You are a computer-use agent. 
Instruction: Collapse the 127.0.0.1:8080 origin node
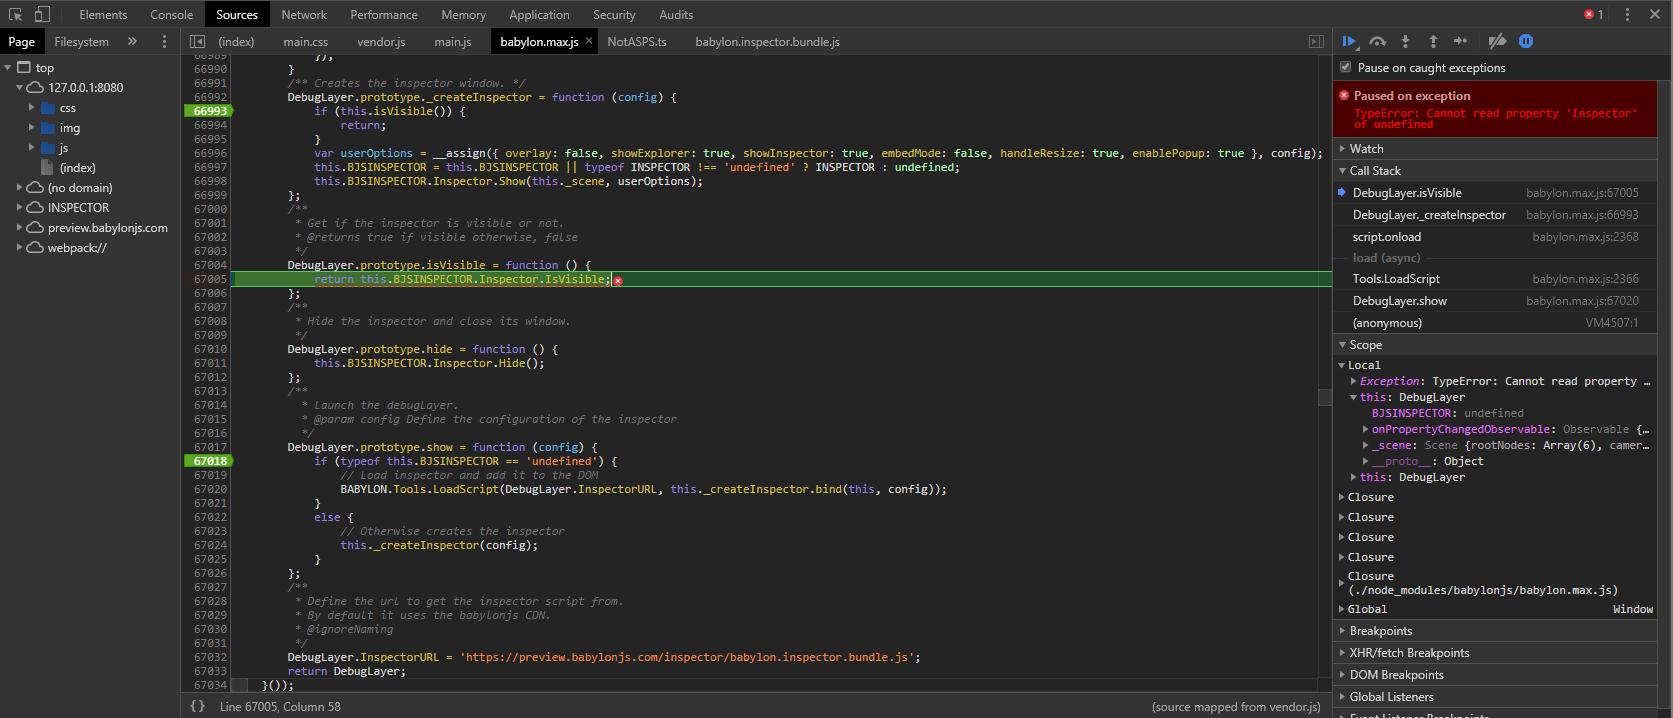tap(19, 88)
